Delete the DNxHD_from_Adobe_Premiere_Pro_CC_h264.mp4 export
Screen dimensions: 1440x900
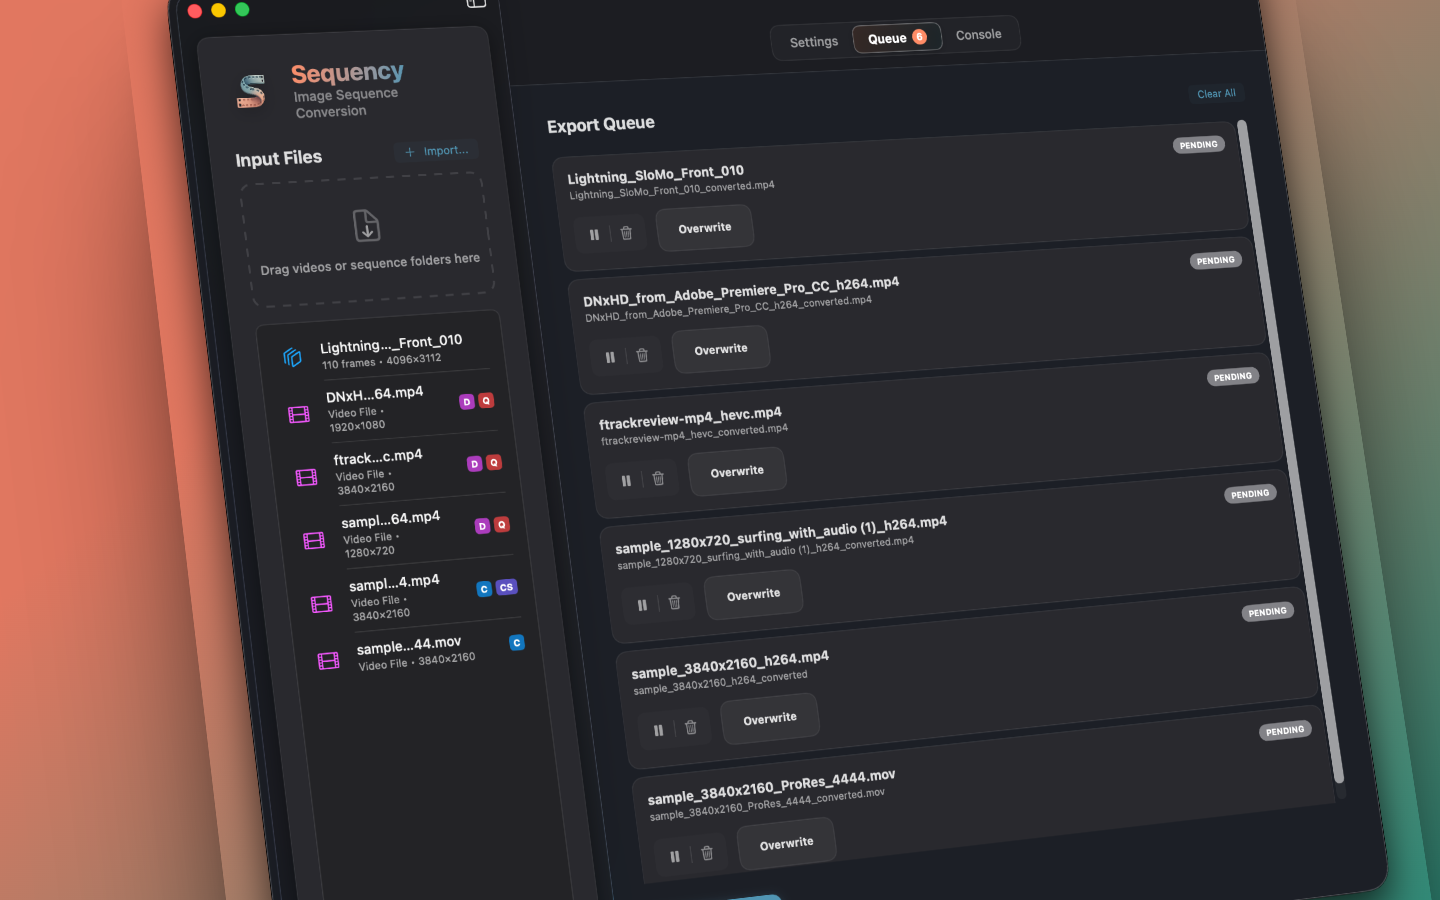(642, 355)
